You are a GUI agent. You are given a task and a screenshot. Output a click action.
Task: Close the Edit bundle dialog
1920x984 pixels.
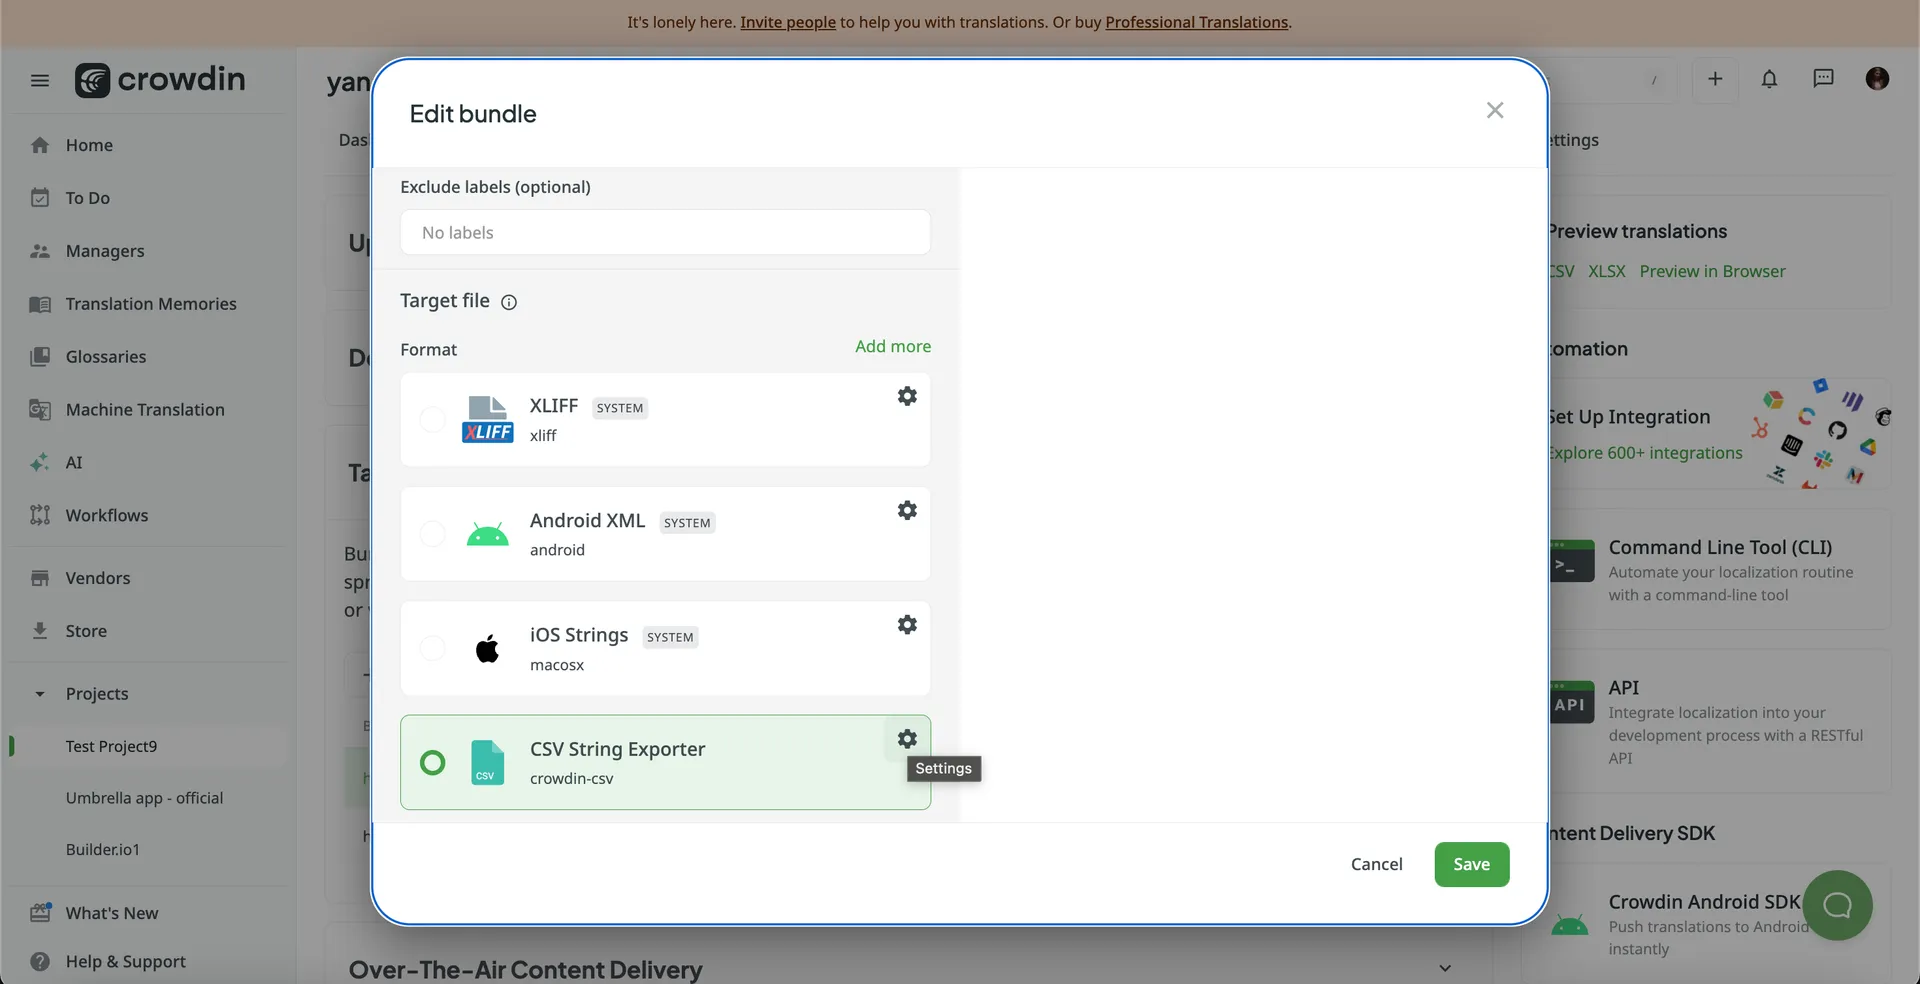click(x=1495, y=110)
